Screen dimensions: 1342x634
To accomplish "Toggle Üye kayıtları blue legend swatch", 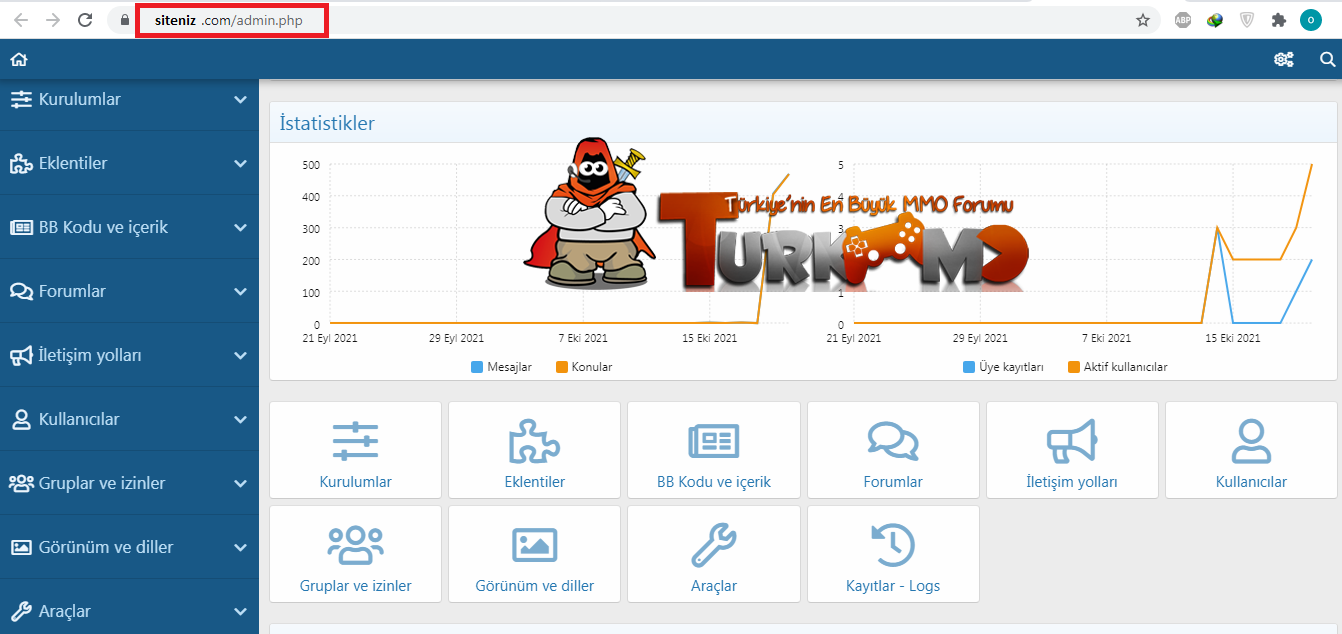I will pyautogui.click(x=969, y=367).
